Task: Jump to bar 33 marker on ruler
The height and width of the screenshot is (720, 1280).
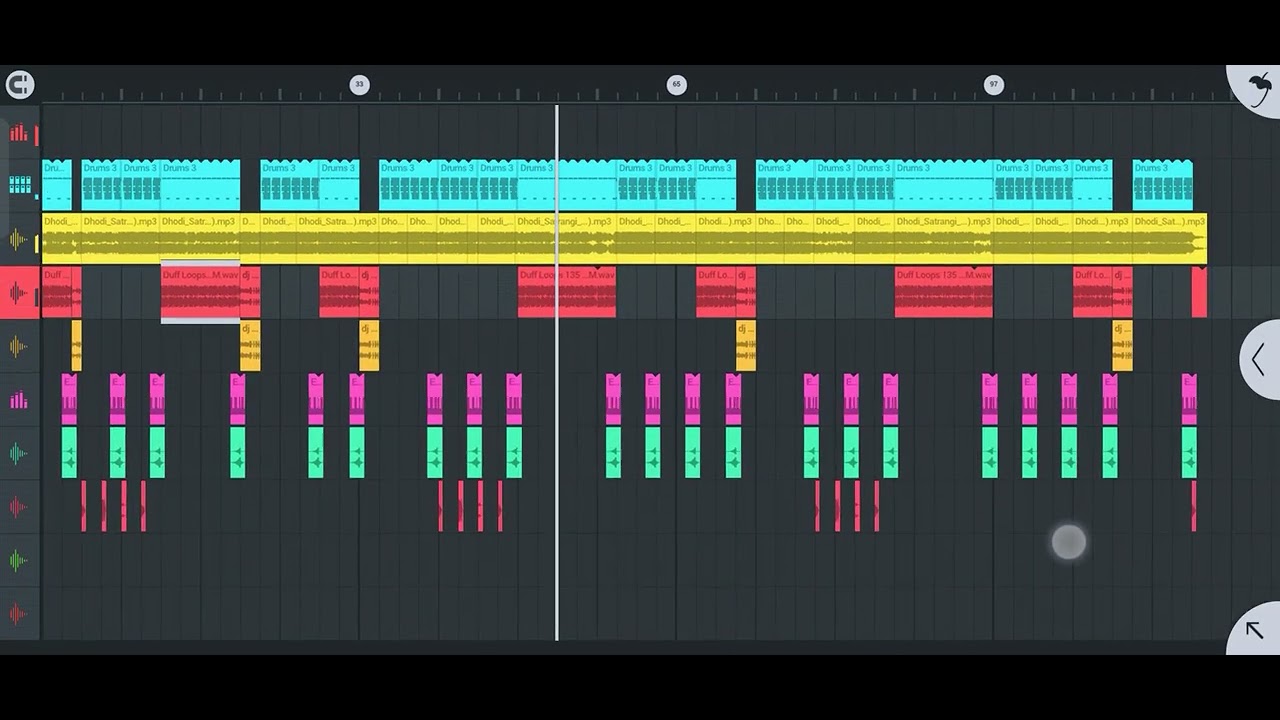Action: click(x=359, y=85)
